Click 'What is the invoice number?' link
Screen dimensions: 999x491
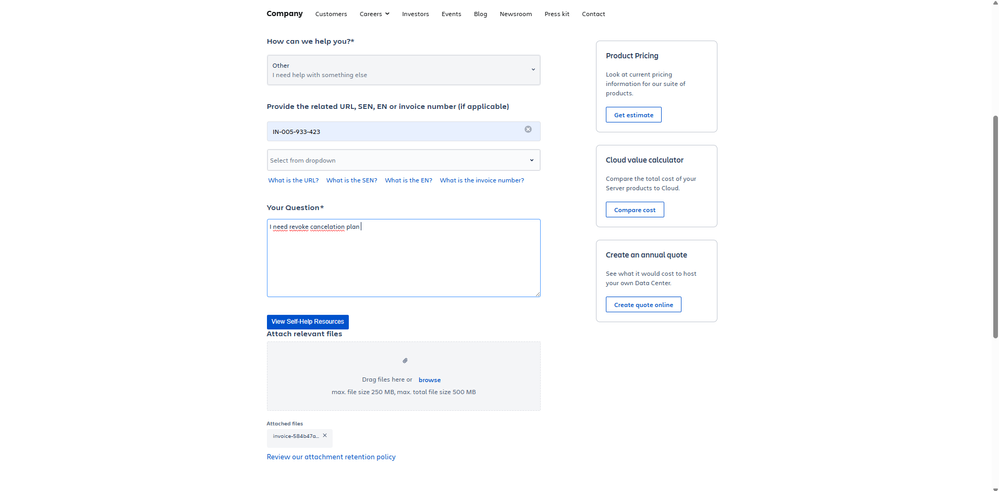pyautogui.click(x=482, y=180)
